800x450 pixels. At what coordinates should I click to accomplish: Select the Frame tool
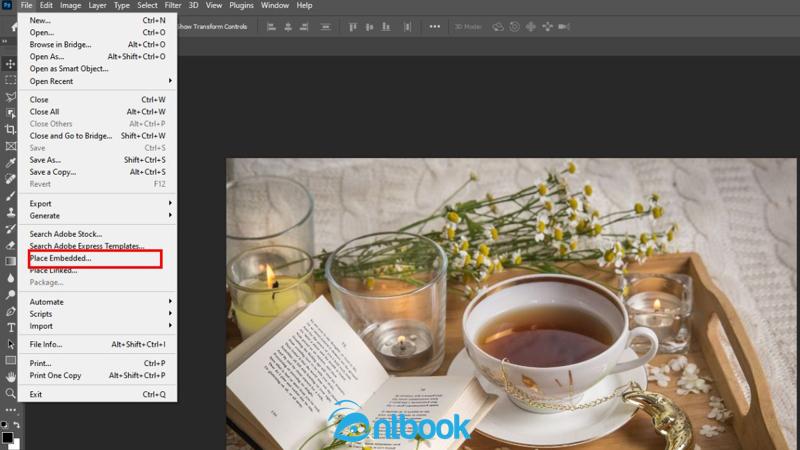pos(10,146)
